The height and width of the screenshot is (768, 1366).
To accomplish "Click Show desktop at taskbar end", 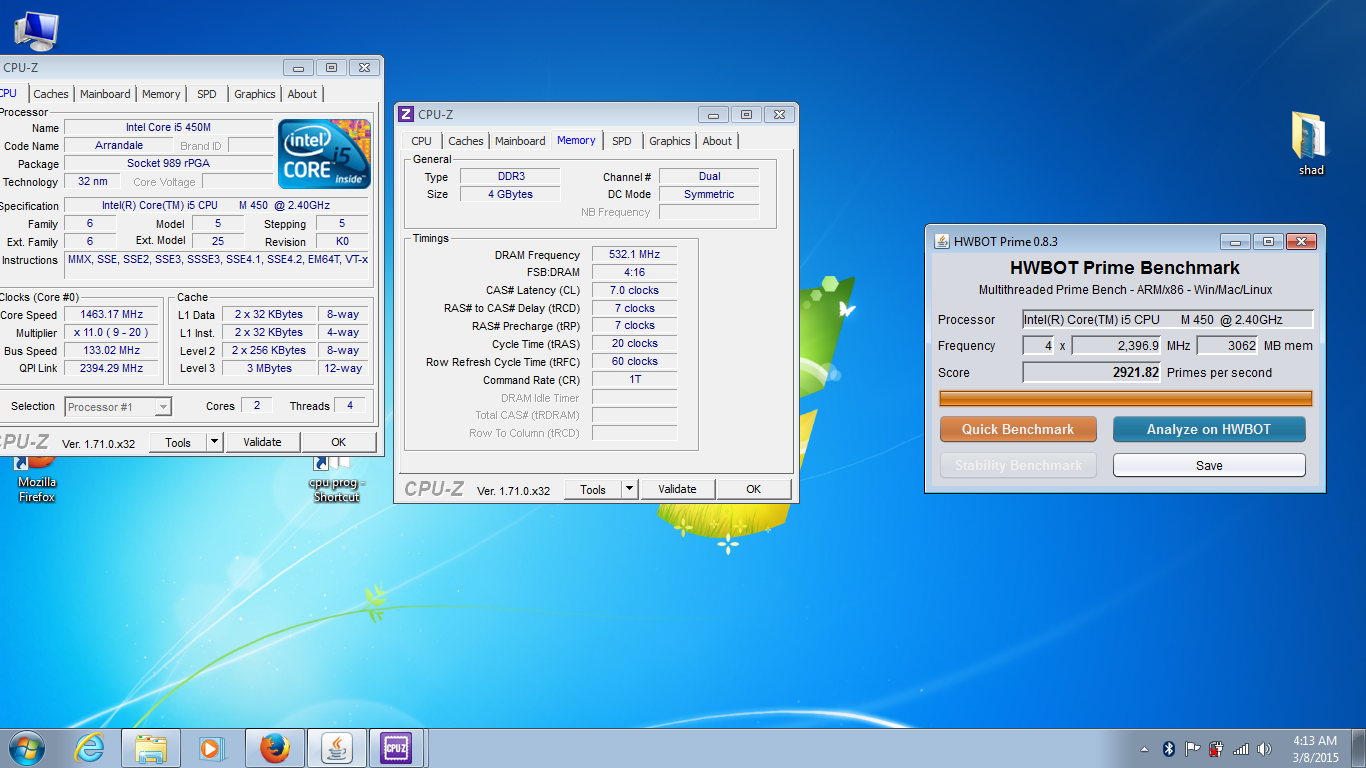I will click(1359, 749).
